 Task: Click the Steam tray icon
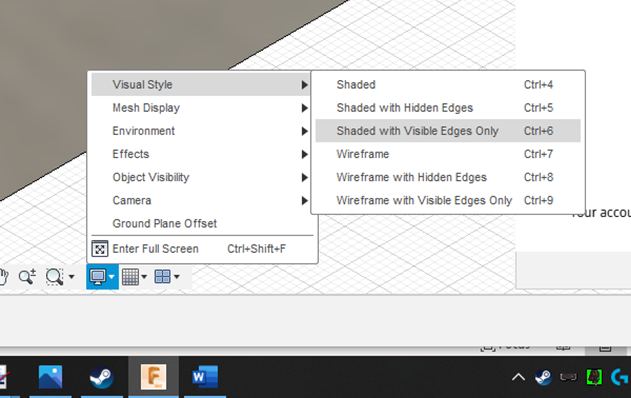(543, 377)
